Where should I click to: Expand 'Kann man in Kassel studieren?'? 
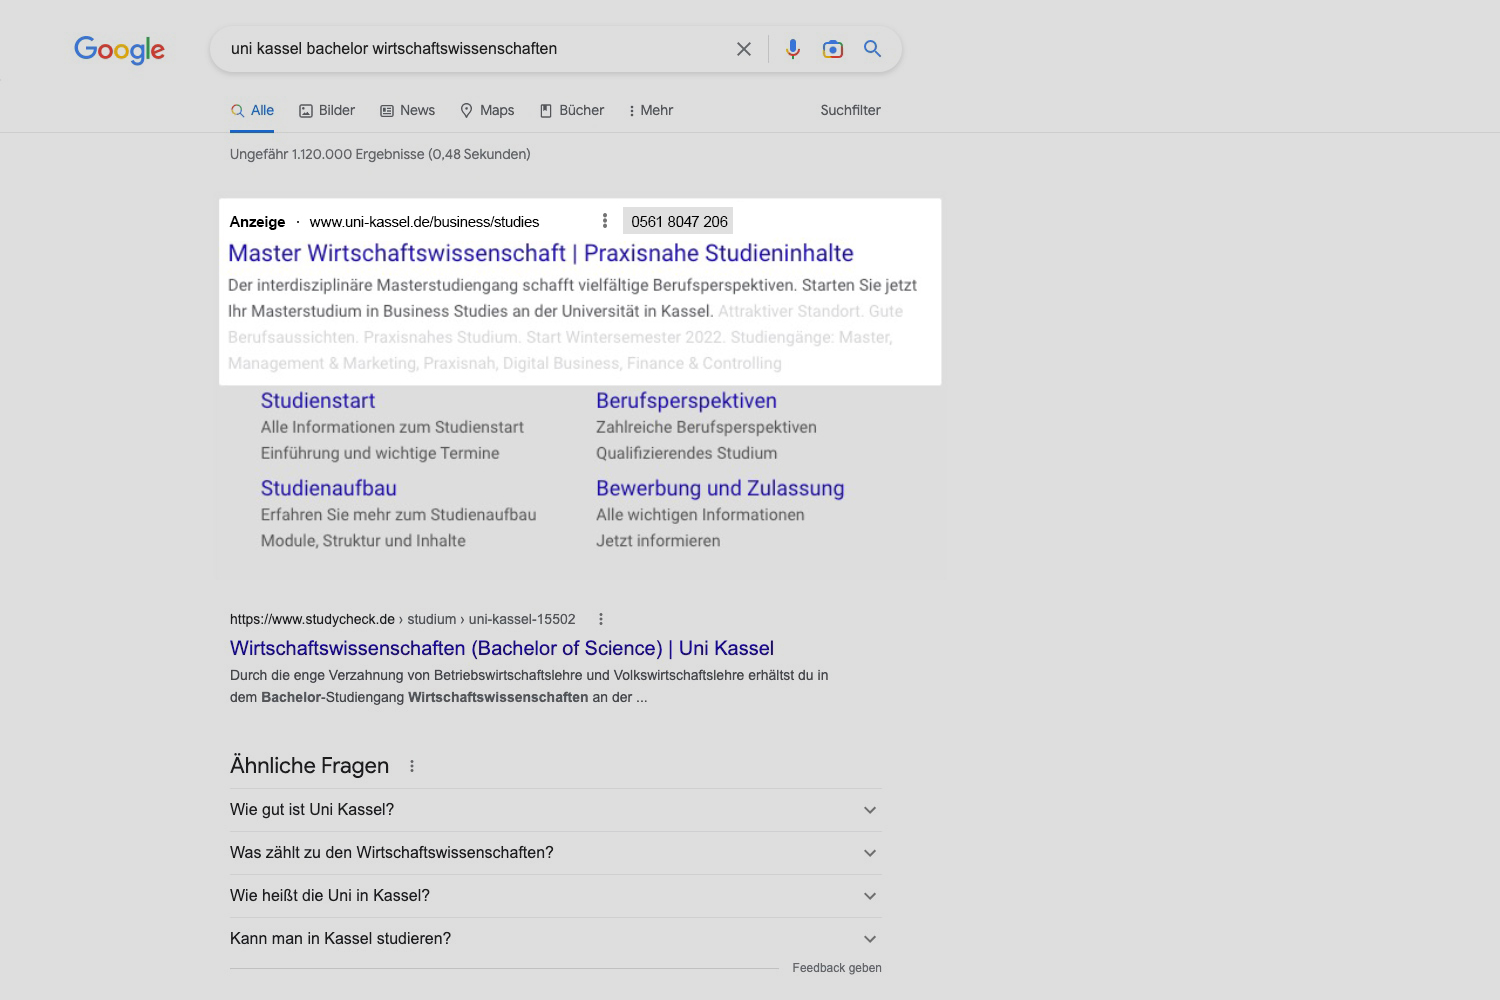pos(556,939)
